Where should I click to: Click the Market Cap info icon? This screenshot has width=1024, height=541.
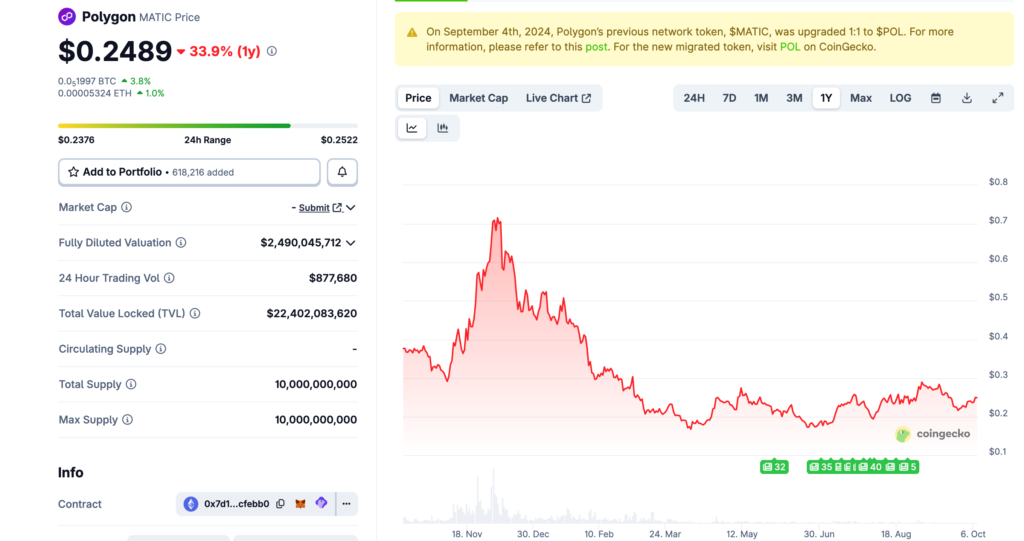(126, 207)
